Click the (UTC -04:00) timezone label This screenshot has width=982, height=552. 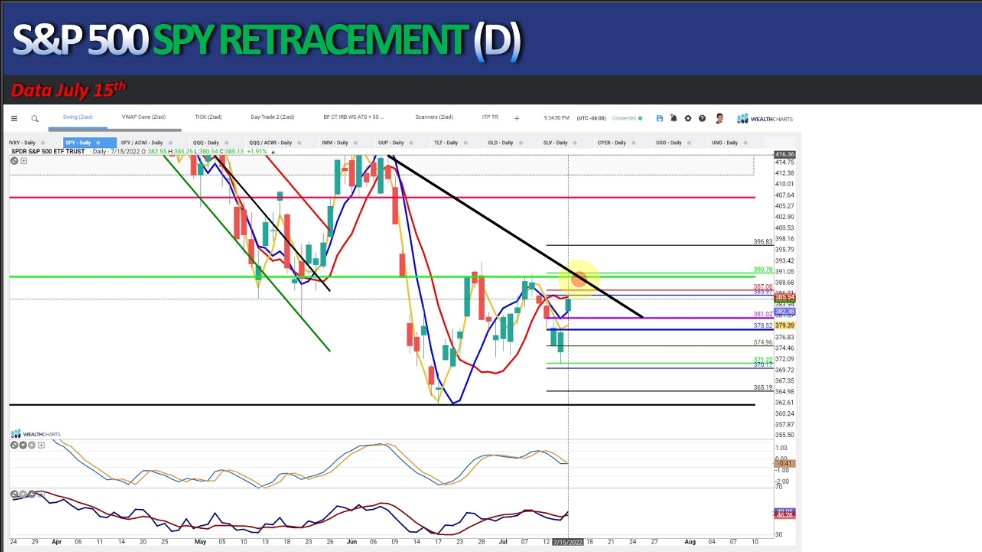(591, 118)
